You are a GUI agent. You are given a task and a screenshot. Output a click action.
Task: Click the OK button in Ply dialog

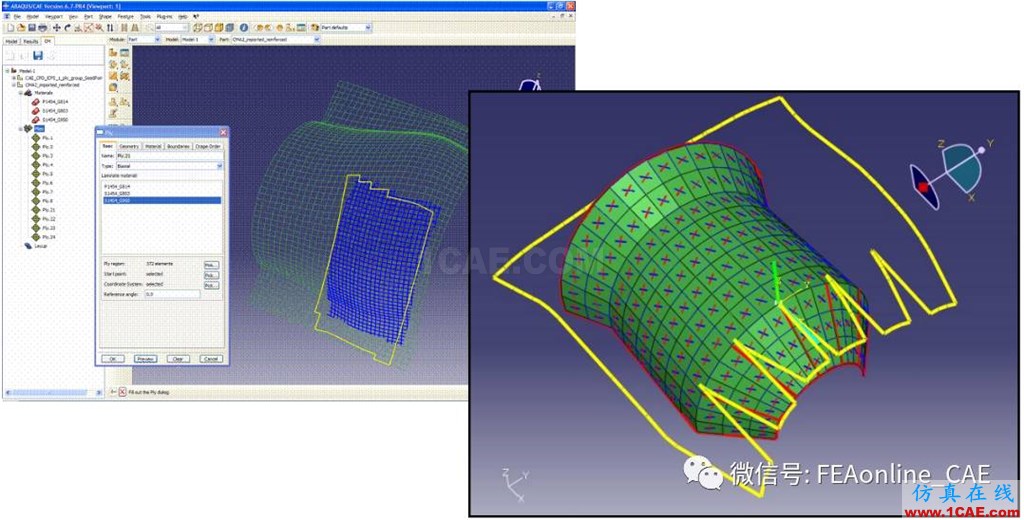click(x=112, y=359)
